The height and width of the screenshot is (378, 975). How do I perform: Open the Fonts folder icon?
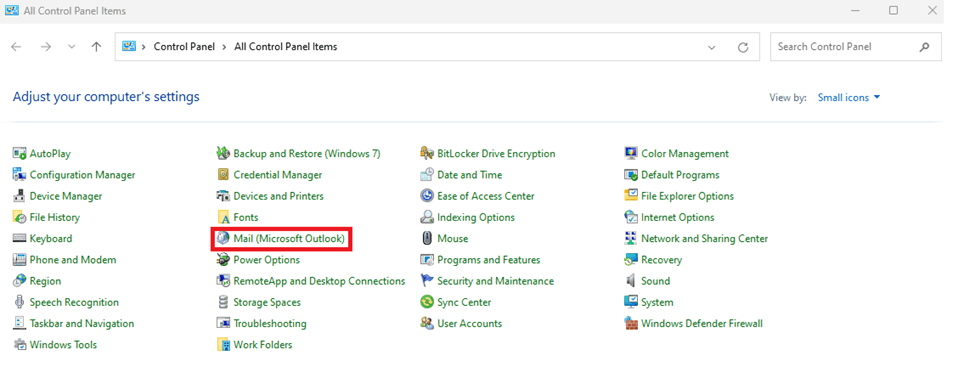coord(223,217)
